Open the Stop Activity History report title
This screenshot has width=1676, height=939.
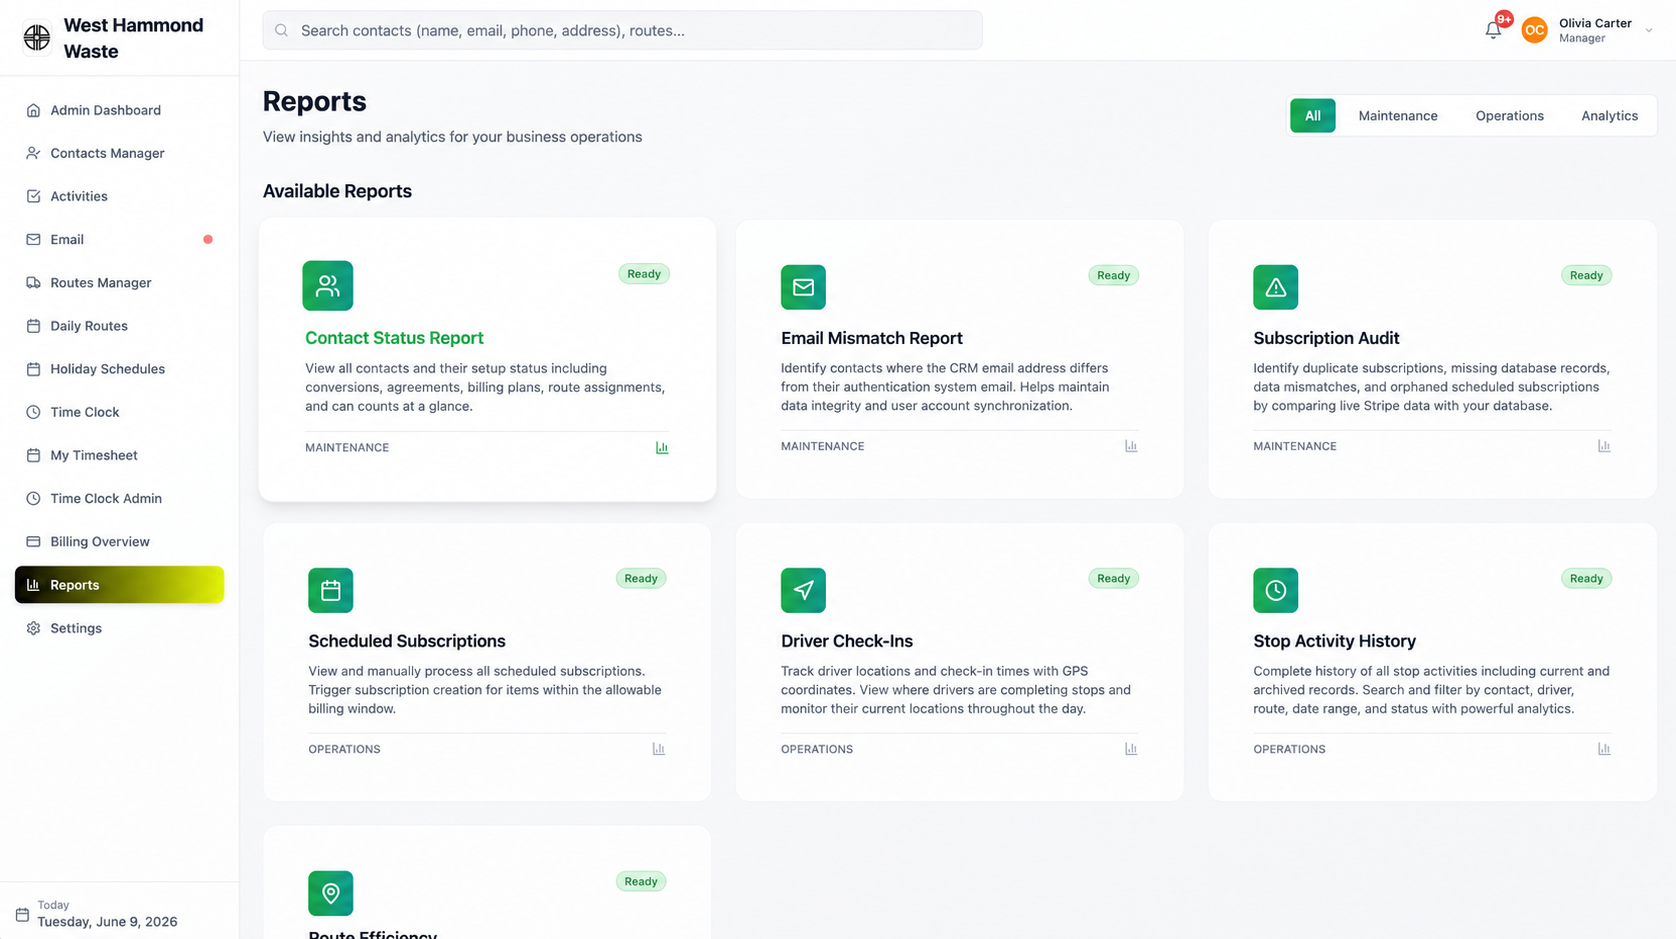tap(1335, 641)
